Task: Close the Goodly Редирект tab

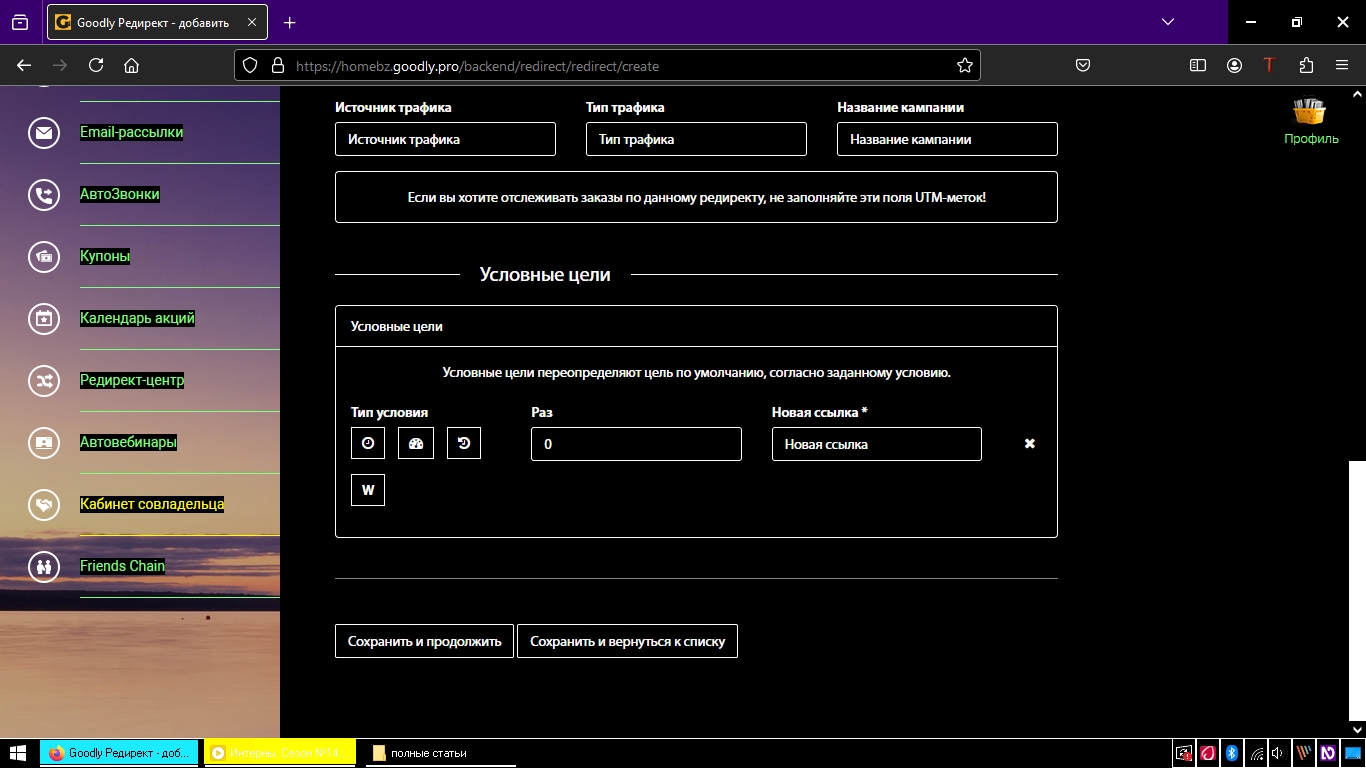Action: 250,22
